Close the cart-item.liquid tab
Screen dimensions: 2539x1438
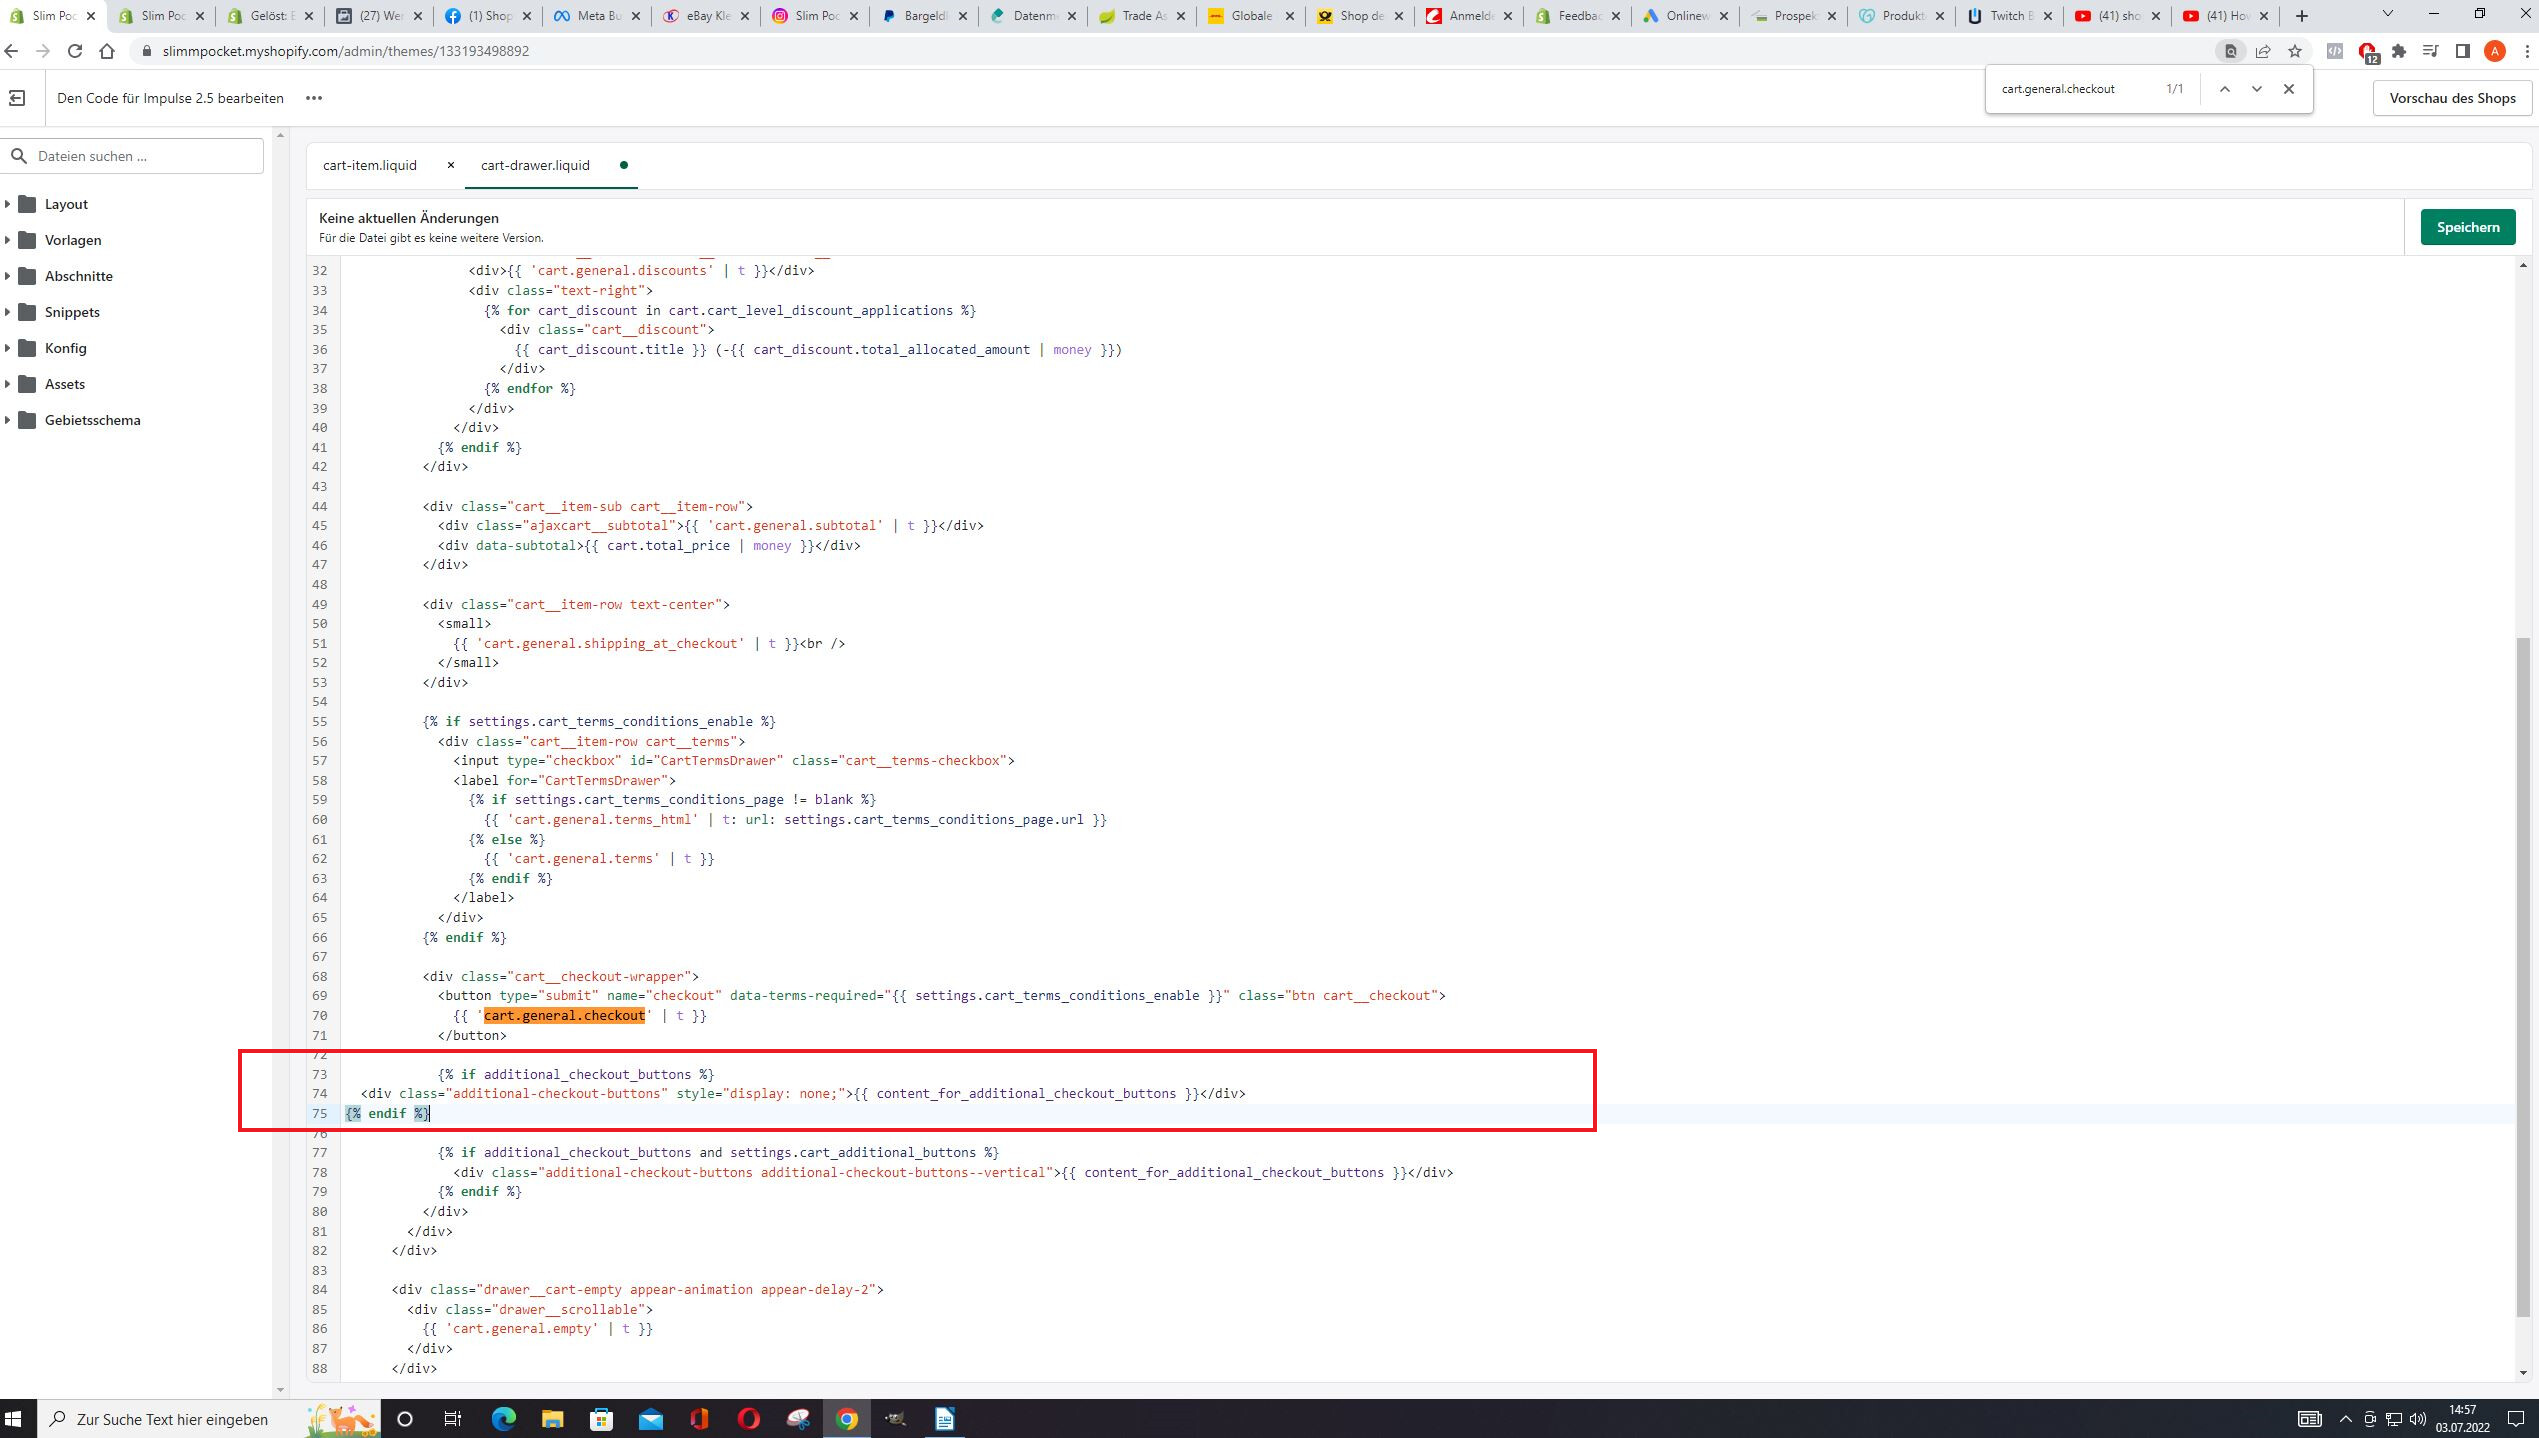pyautogui.click(x=450, y=165)
